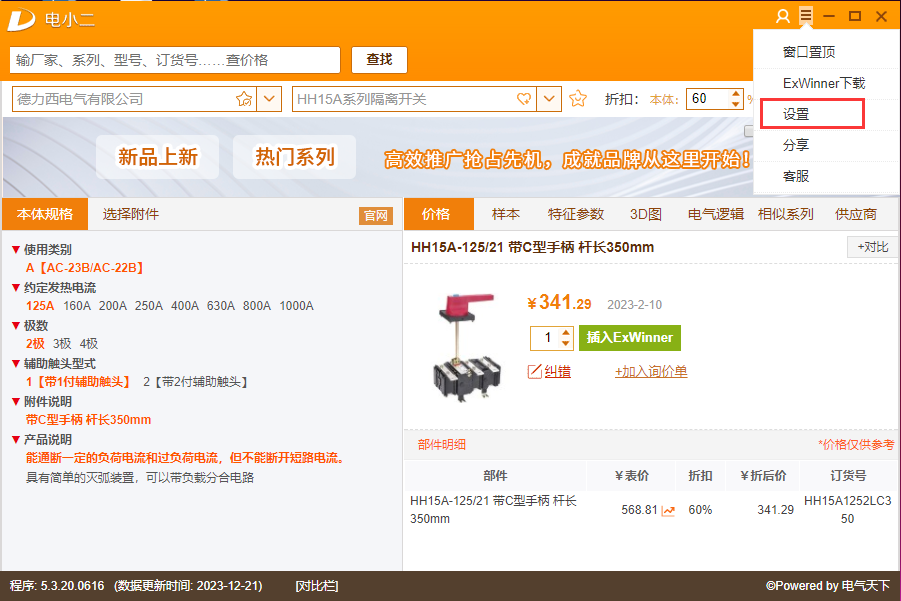Switch to the 本体规格 tab
Screen dimensions: 901x601
[x=45, y=214]
